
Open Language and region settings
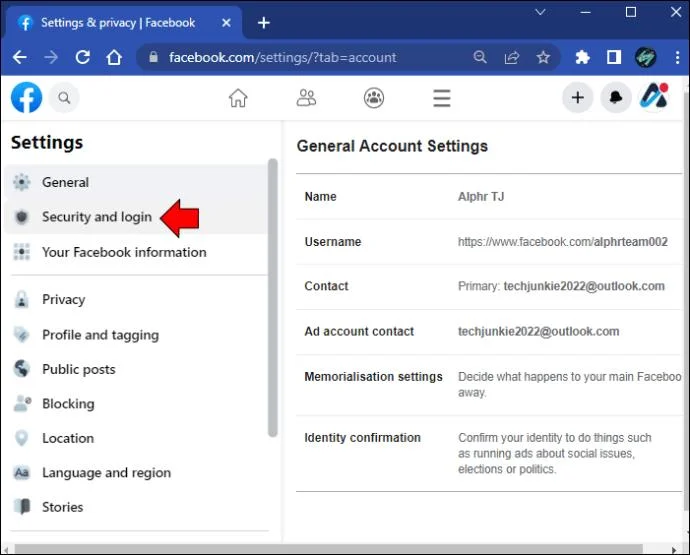[x=135, y=472]
